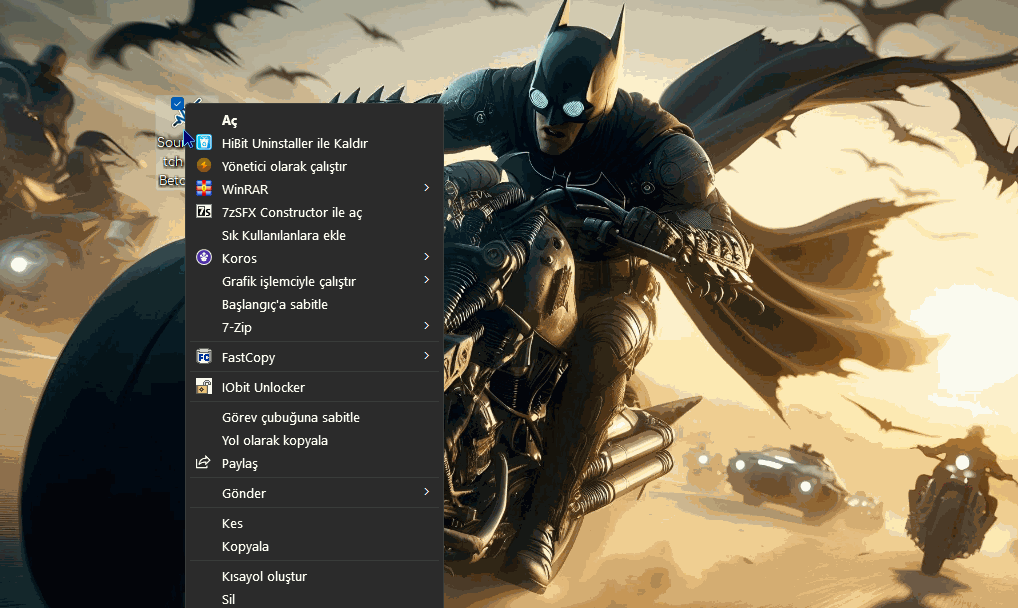Expand the Koros submenu arrow
Image resolution: width=1018 pixels, height=608 pixels.
click(427, 257)
